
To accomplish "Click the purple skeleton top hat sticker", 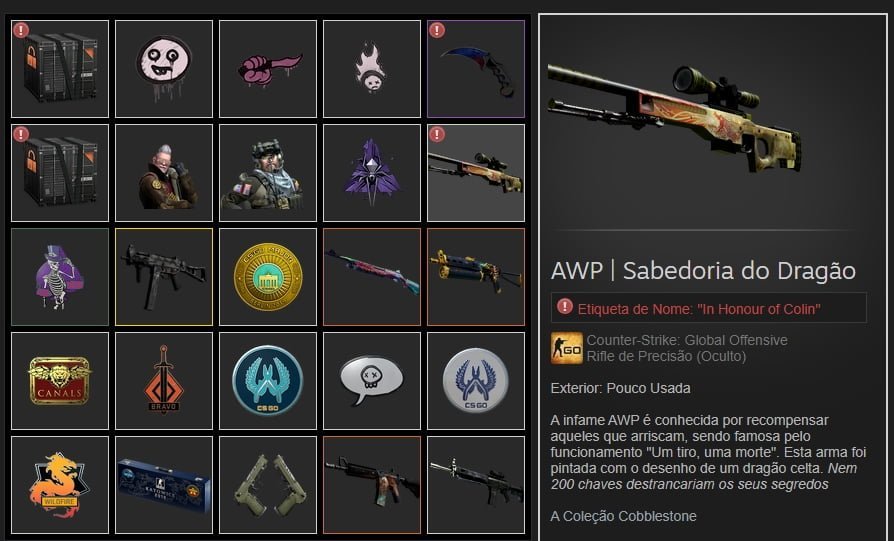I will (x=60, y=277).
